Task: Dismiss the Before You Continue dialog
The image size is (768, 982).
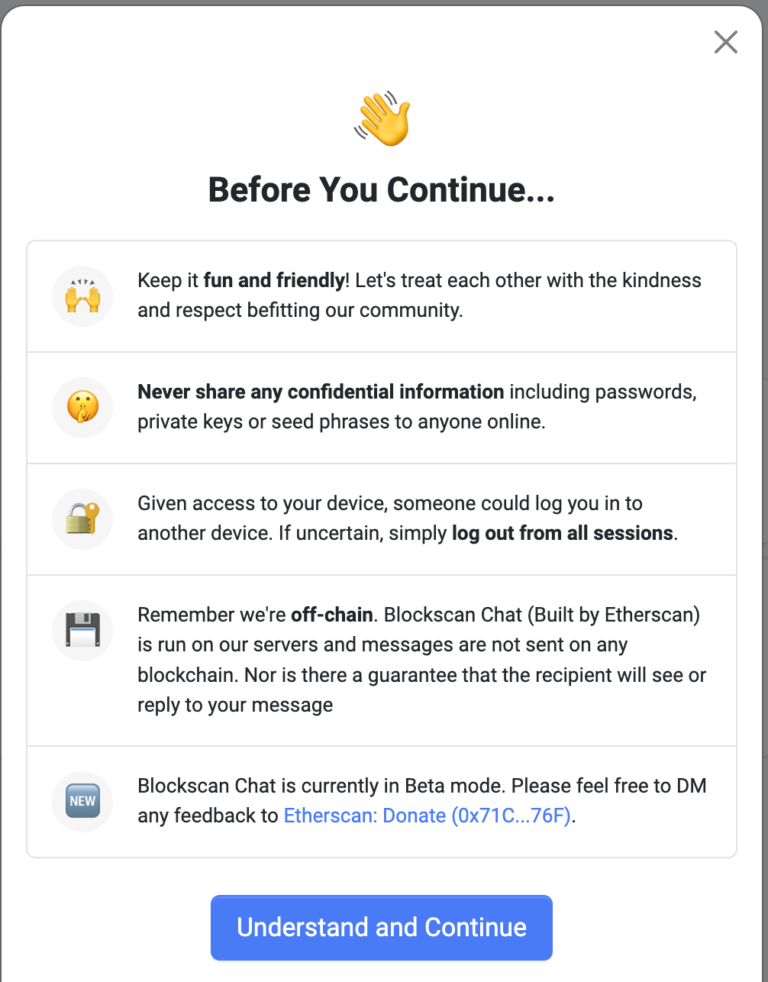Action: (725, 42)
